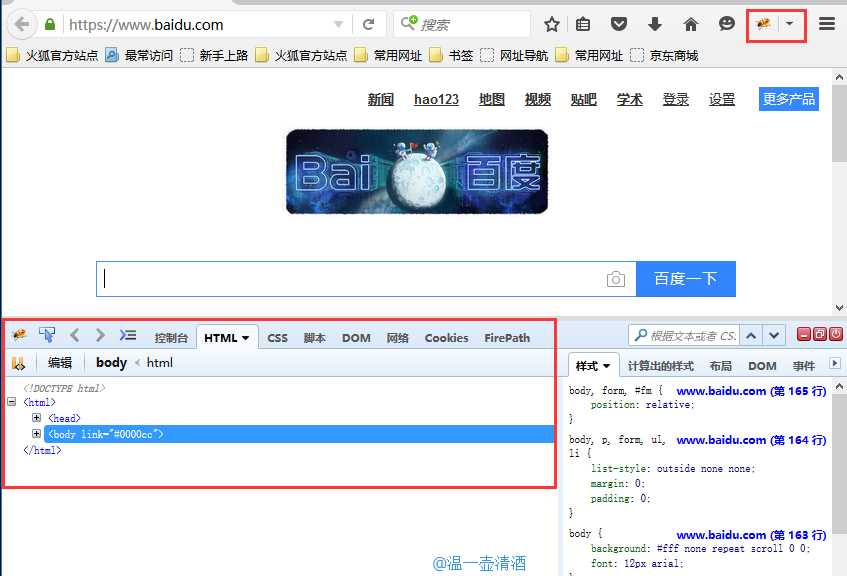The image size is (847, 576).
Task: Expand the <body> tree node
Action: pyautogui.click(x=36, y=433)
